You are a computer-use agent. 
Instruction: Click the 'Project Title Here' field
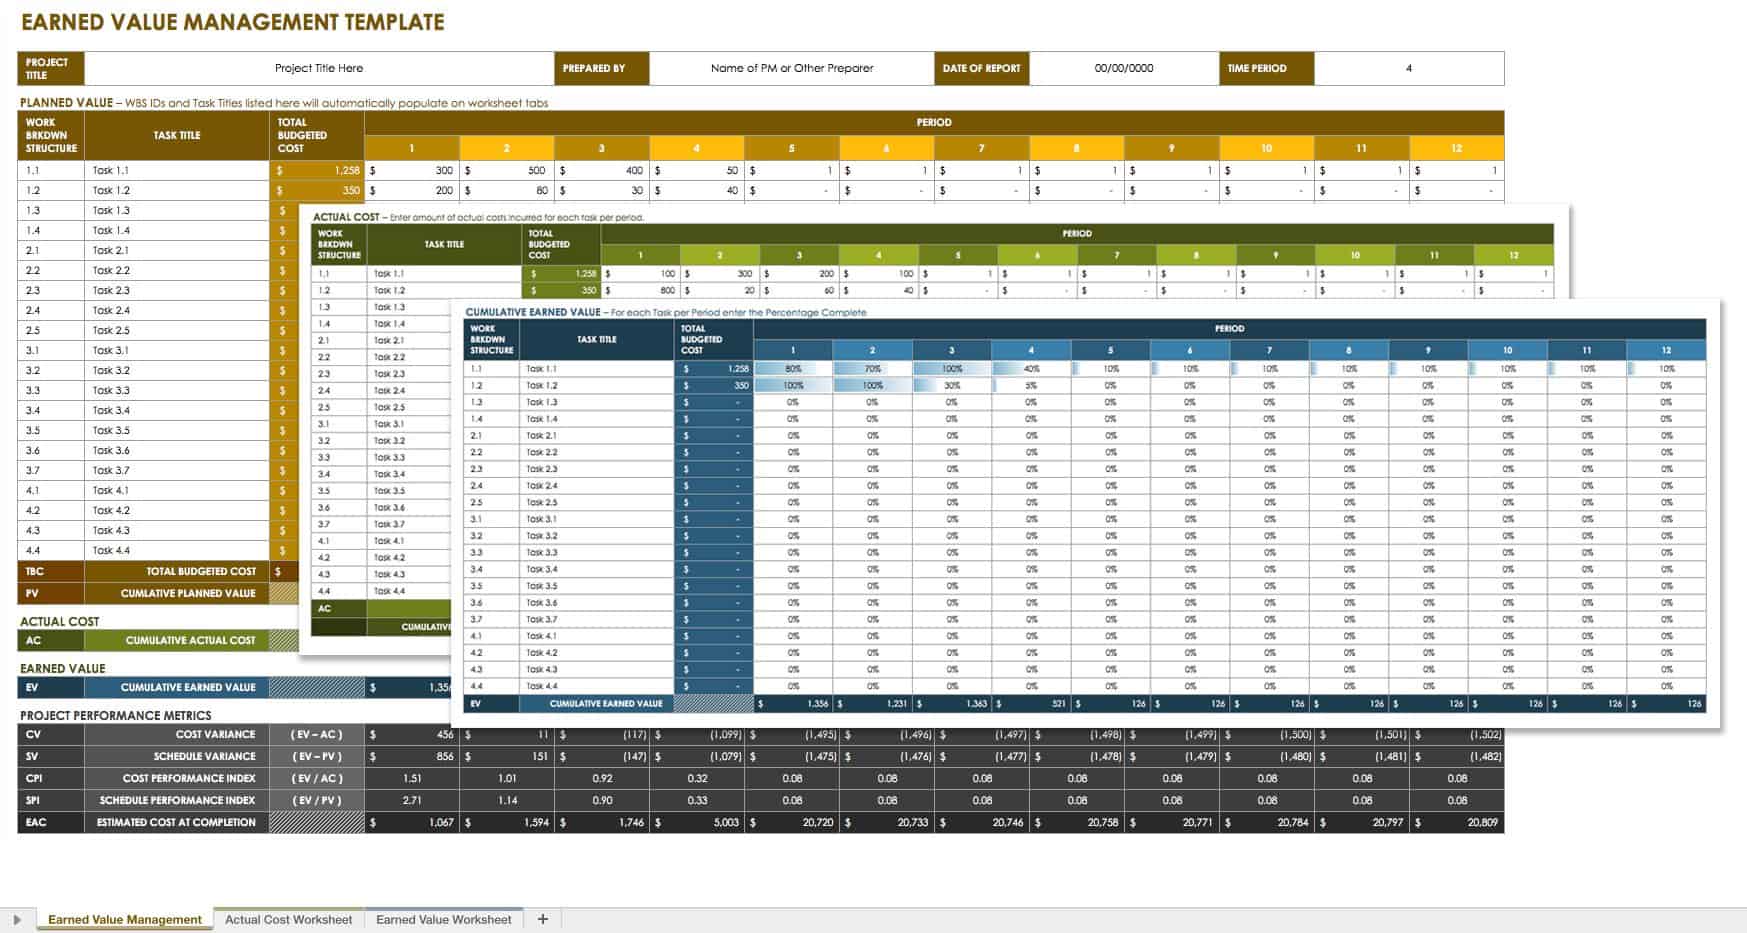click(318, 68)
